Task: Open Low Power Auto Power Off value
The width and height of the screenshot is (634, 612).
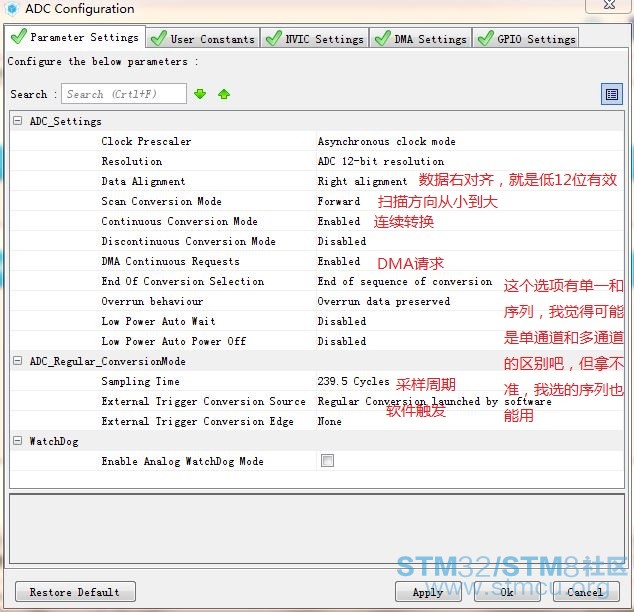Action: pos(342,341)
